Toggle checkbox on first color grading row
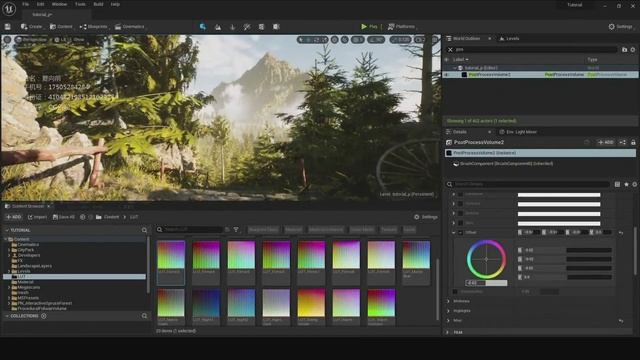Image resolution: width=640 pixels, height=360 pixels. point(460,195)
